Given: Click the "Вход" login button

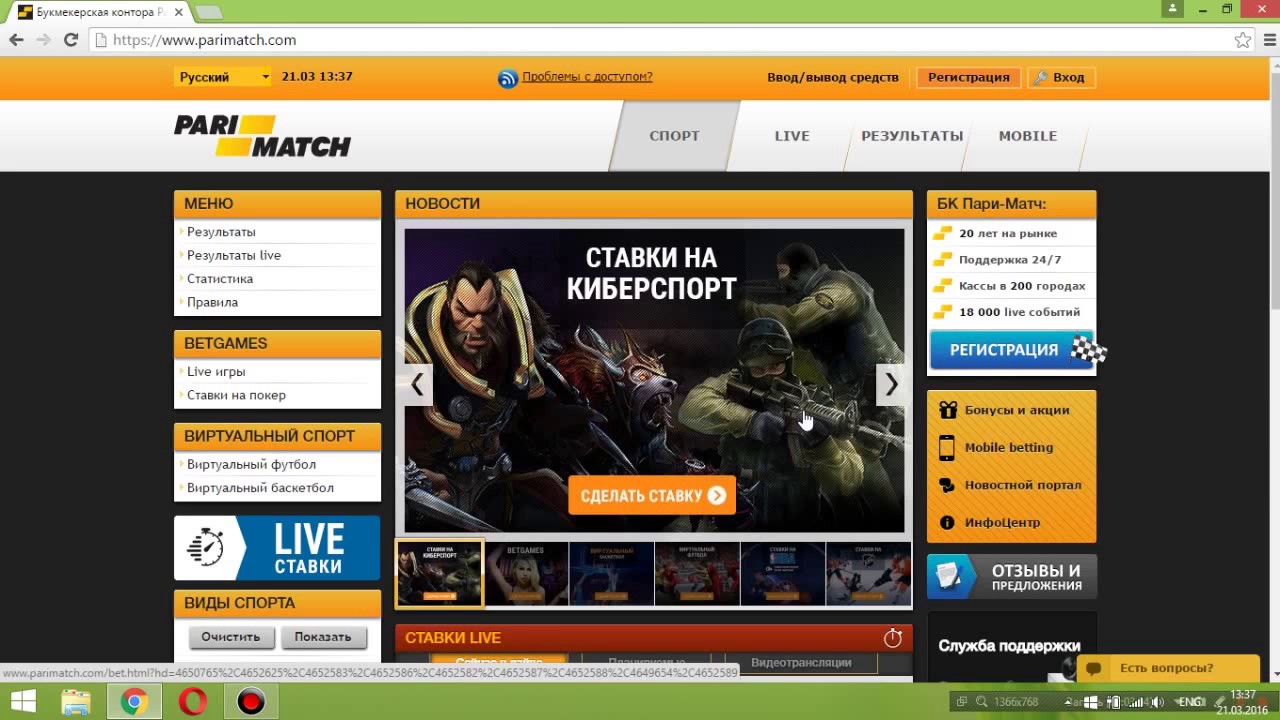Looking at the screenshot, I should pos(1061,77).
